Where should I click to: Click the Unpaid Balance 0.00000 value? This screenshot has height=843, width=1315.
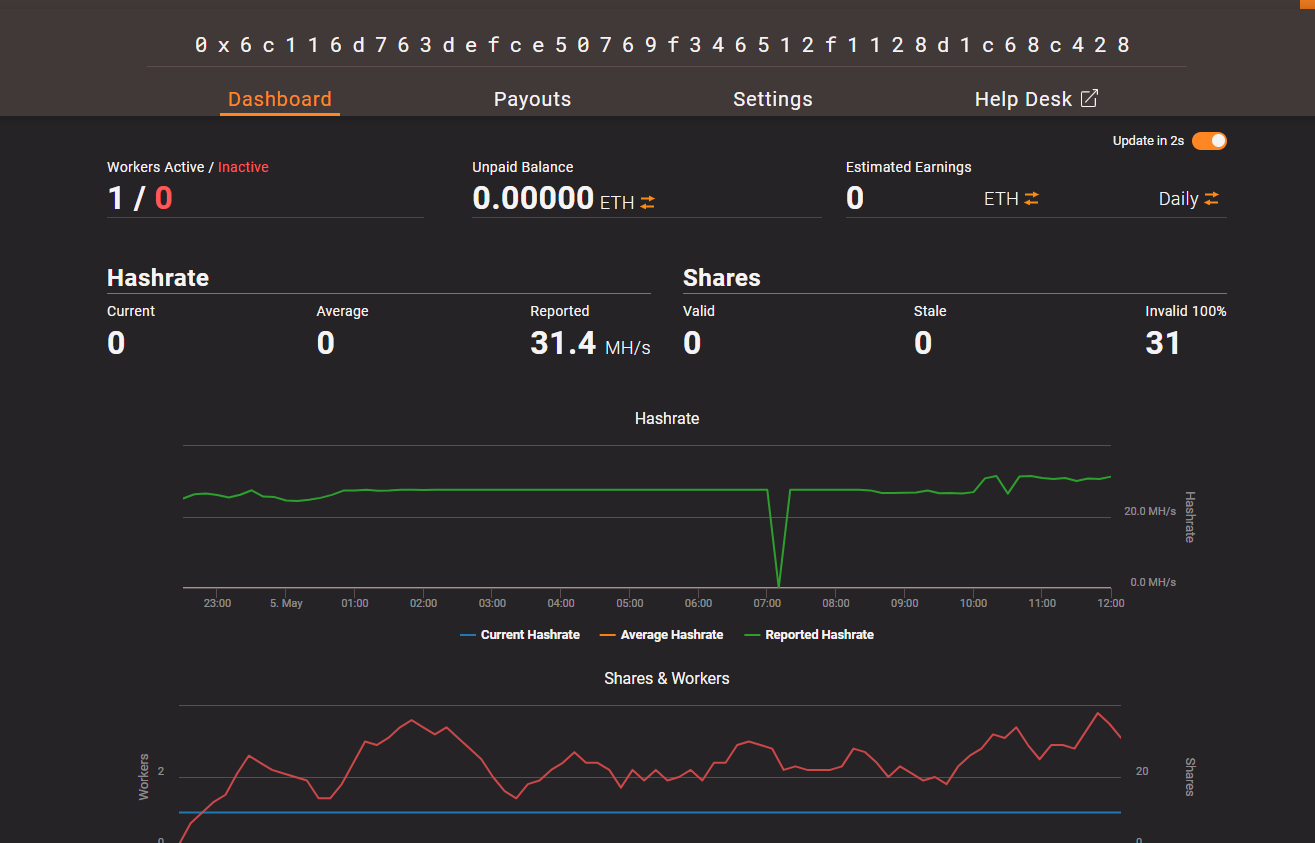point(533,198)
